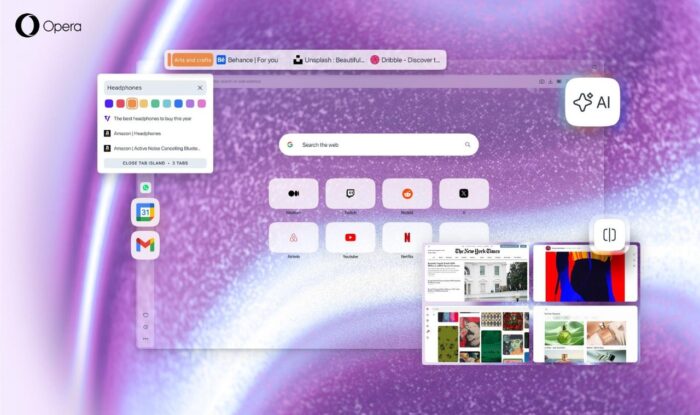Open the Netflix speed dial tile

pyautogui.click(x=407, y=237)
